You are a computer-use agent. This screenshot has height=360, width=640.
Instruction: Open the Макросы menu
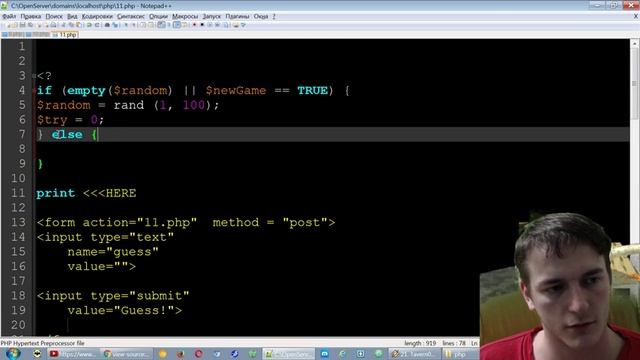pyautogui.click(x=185, y=16)
